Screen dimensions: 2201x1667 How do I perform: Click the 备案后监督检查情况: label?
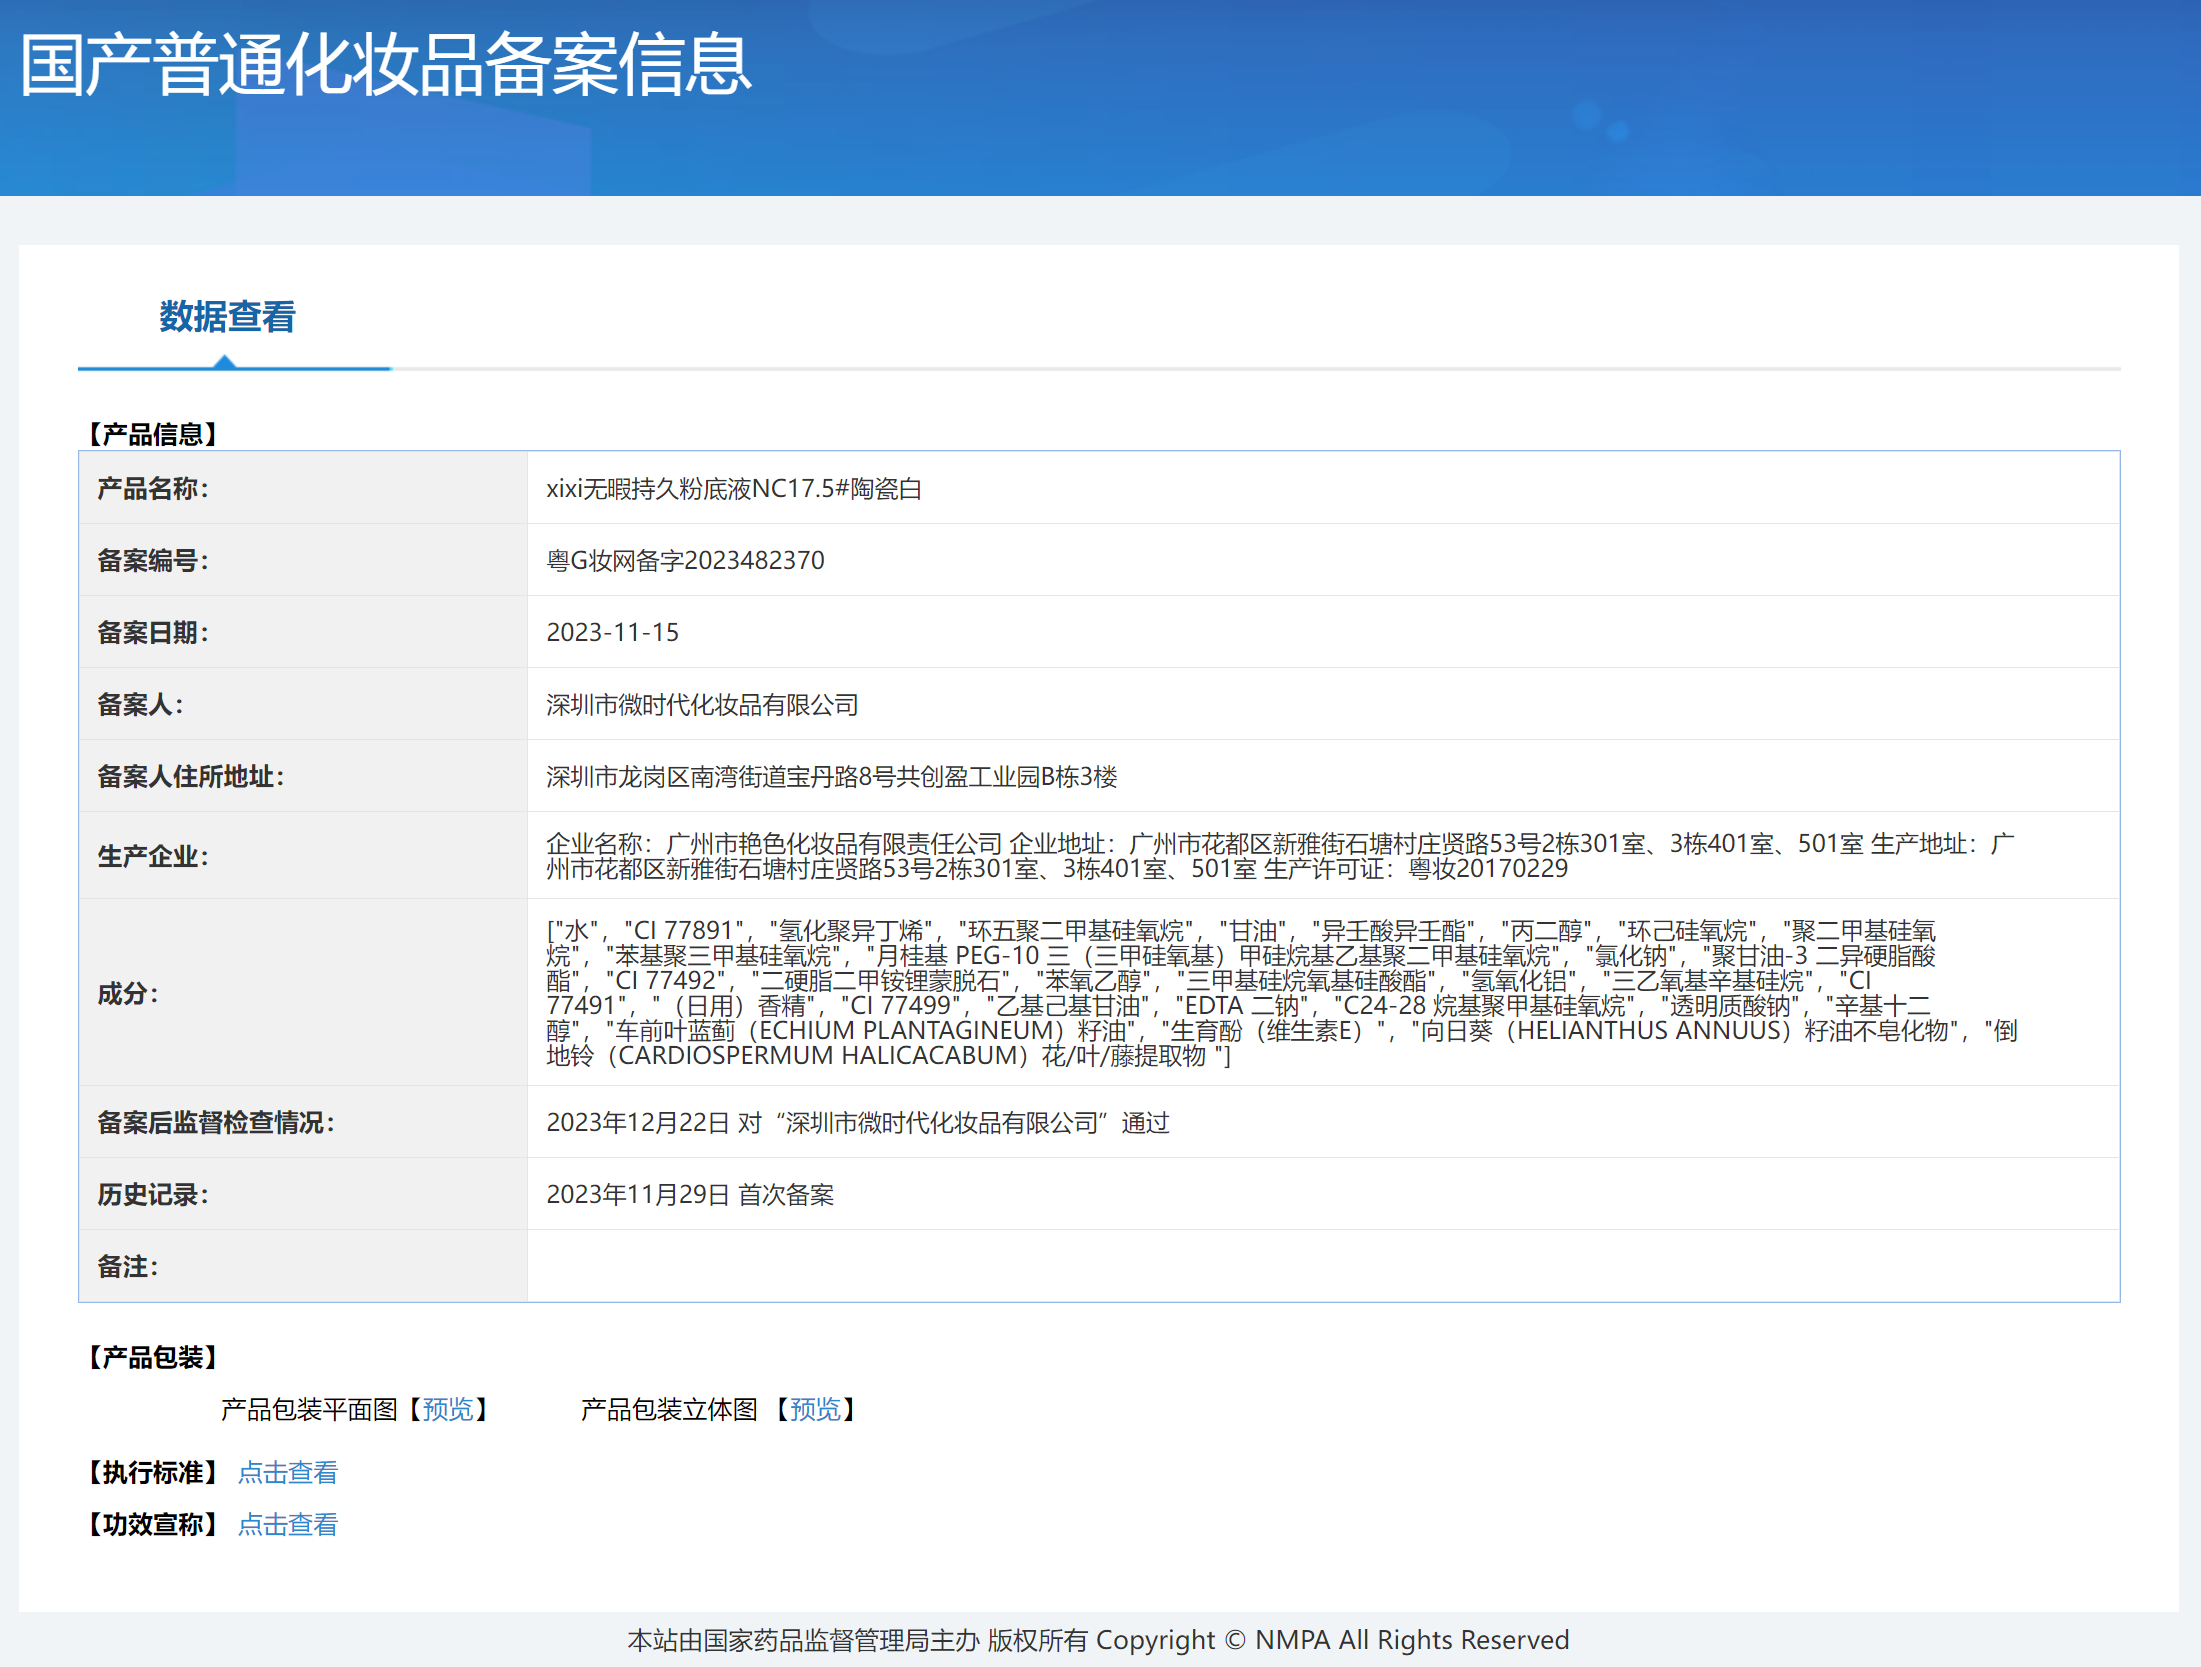(x=216, y=1123)
